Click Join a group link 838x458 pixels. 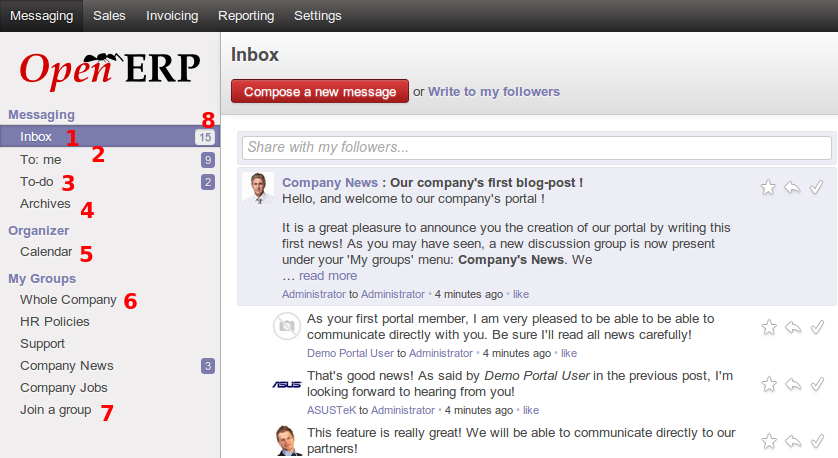pyautogui.click(x=55, y=410)
